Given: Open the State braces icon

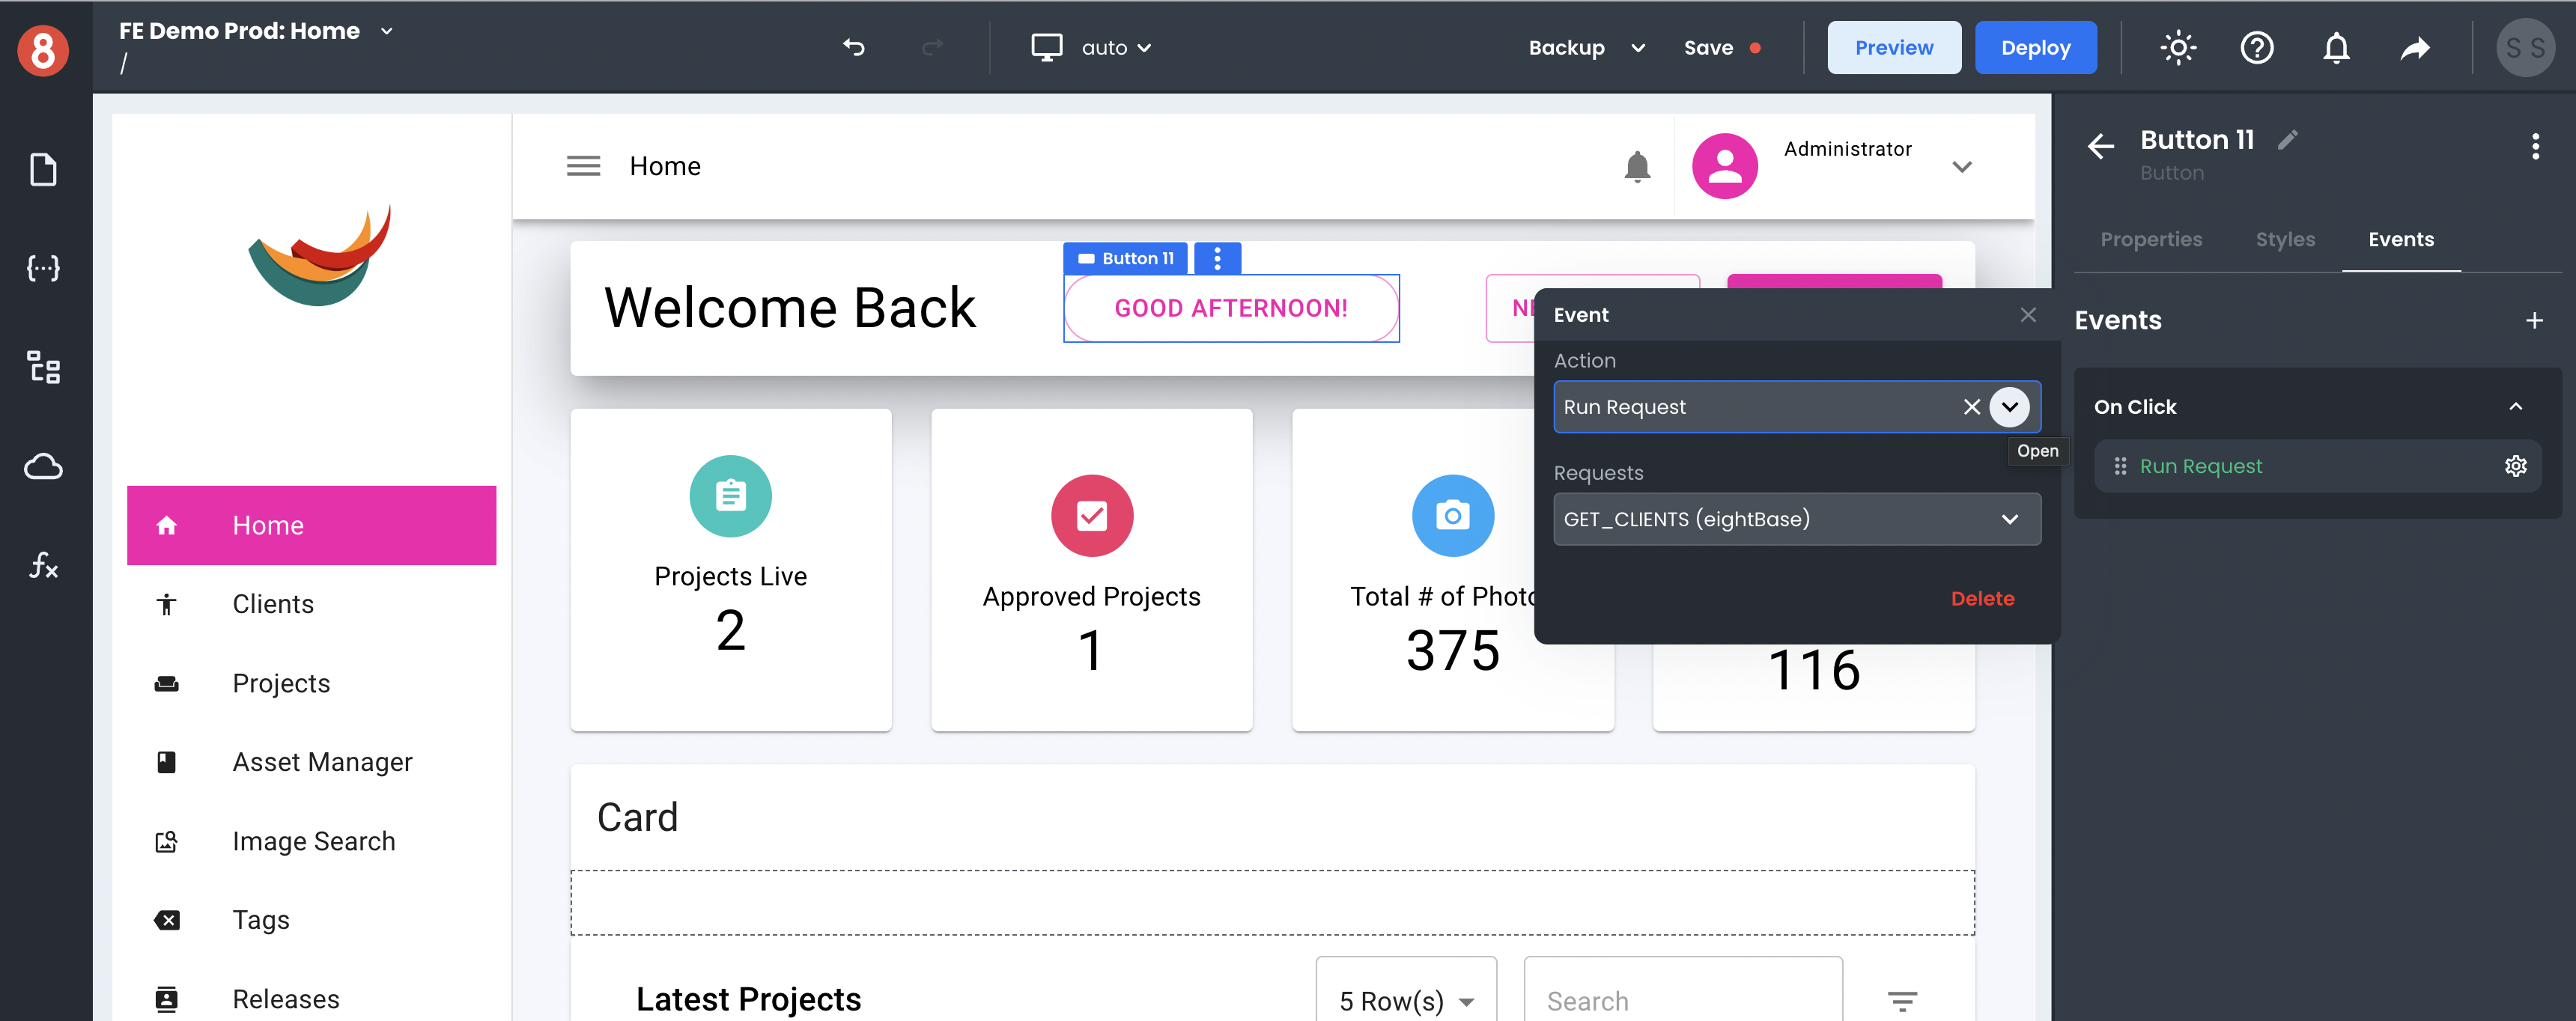Looking at the screenshot, I should (x=43, y=268).
